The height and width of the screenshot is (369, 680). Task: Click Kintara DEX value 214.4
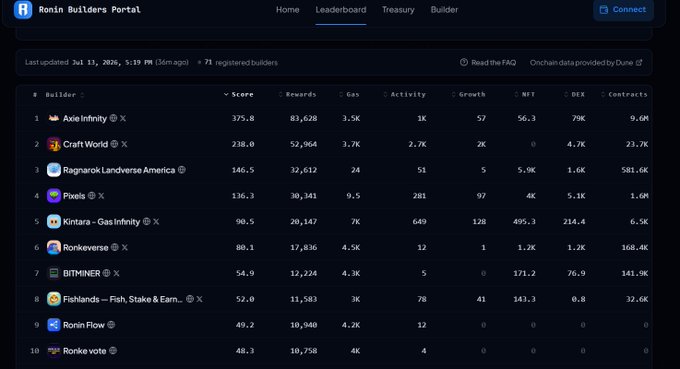point(574,222)
